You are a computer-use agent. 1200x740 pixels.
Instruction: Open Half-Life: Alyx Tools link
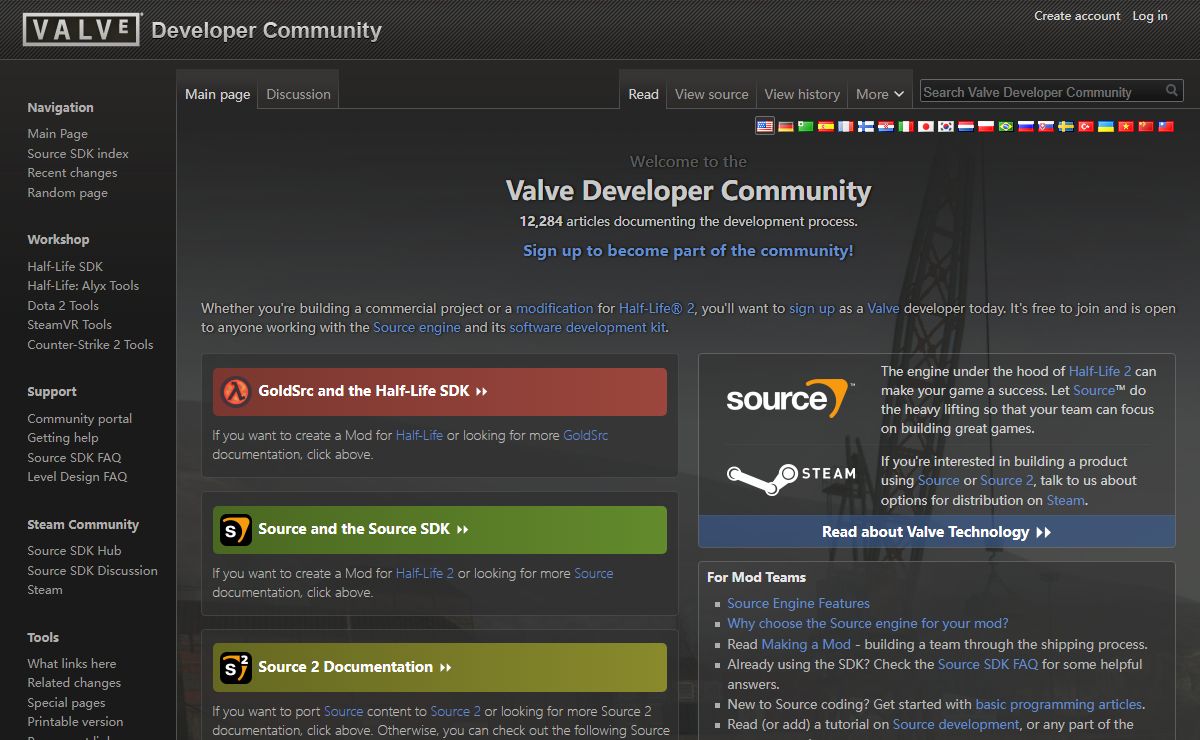click(83, 285)
